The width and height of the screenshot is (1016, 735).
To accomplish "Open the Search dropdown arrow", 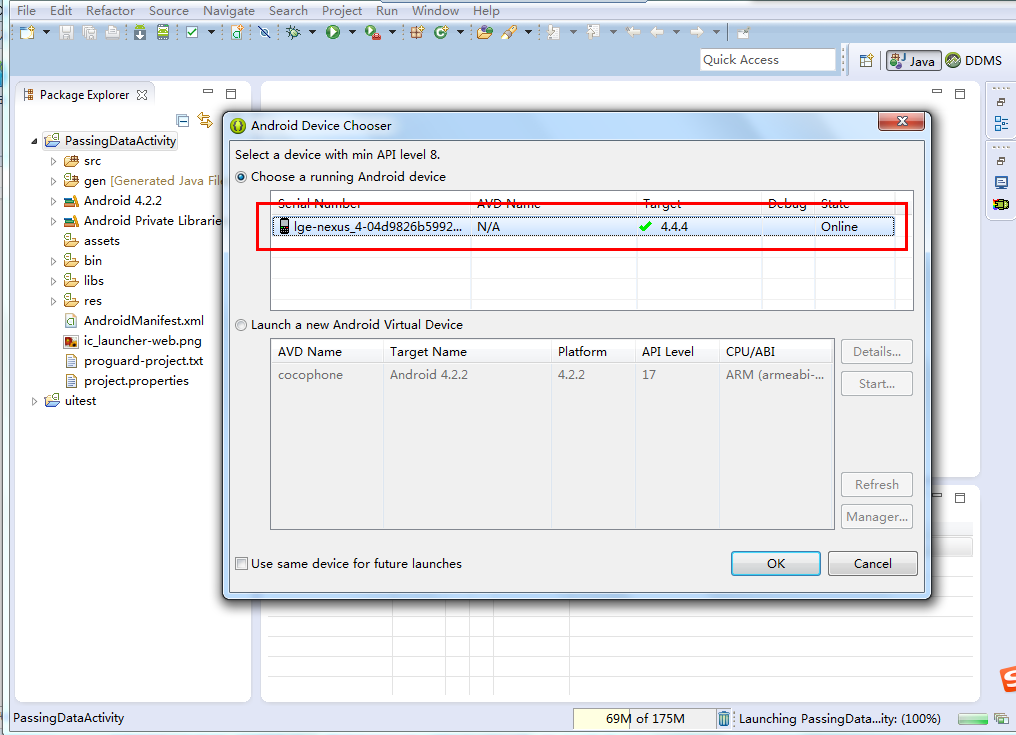I will coord(528,32).
